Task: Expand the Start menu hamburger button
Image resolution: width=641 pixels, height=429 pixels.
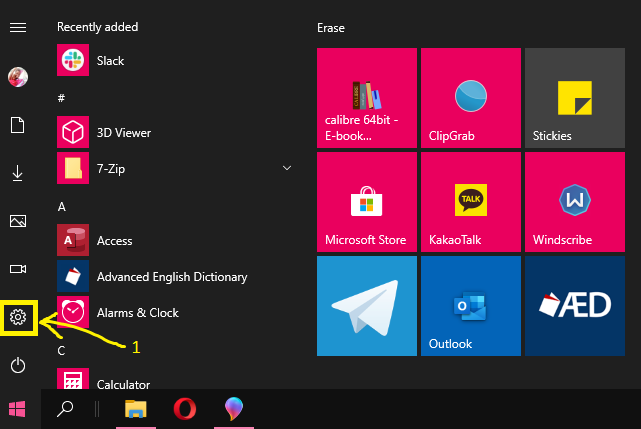Action: click(18, 27)
